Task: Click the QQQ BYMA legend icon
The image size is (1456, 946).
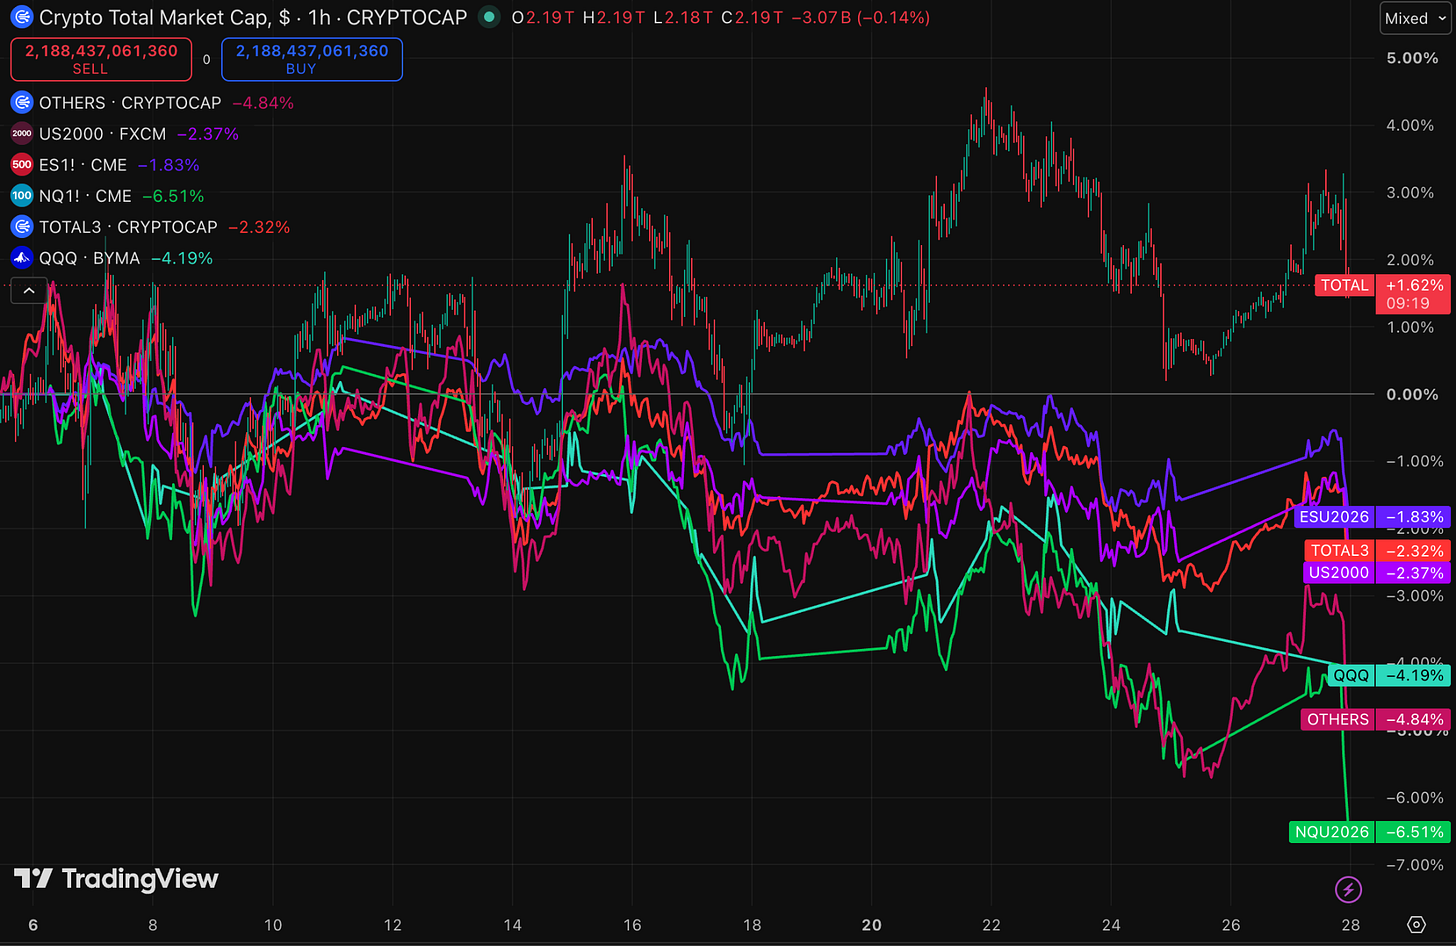Action: click(x=21, y=257)
